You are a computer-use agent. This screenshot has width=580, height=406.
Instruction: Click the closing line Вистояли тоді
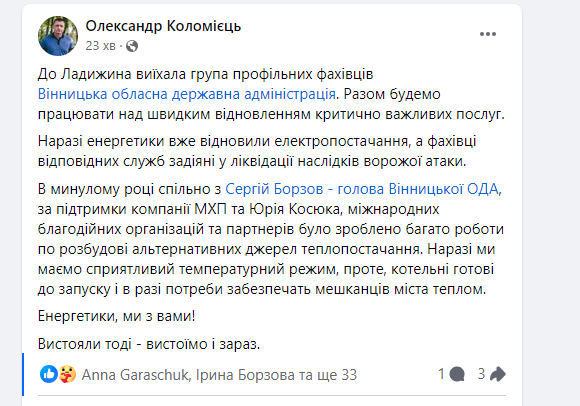click(x=149, y=344)
